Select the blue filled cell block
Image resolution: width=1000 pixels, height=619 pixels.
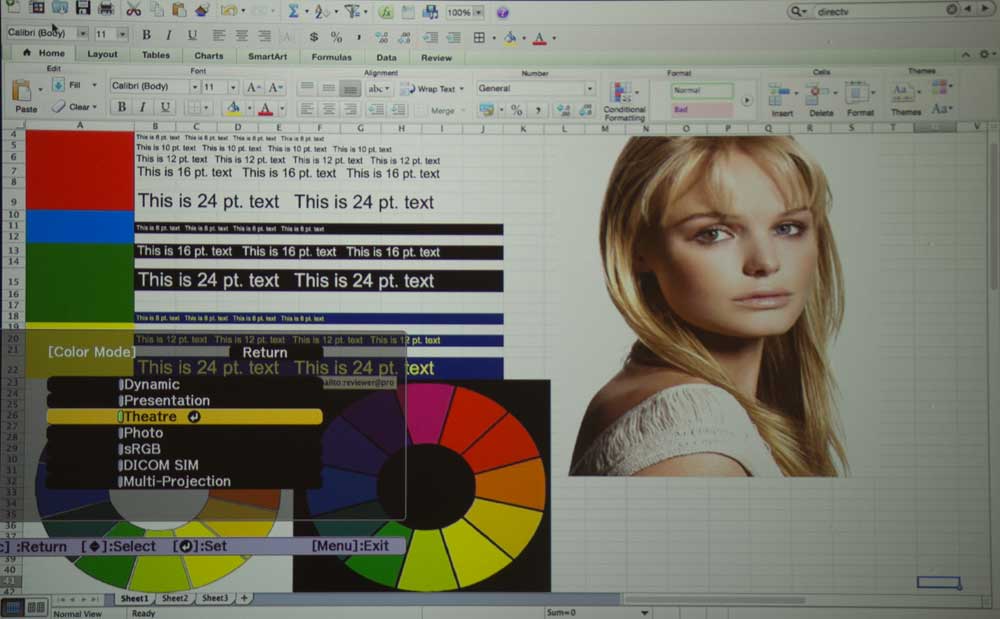[x=80, y=228]
